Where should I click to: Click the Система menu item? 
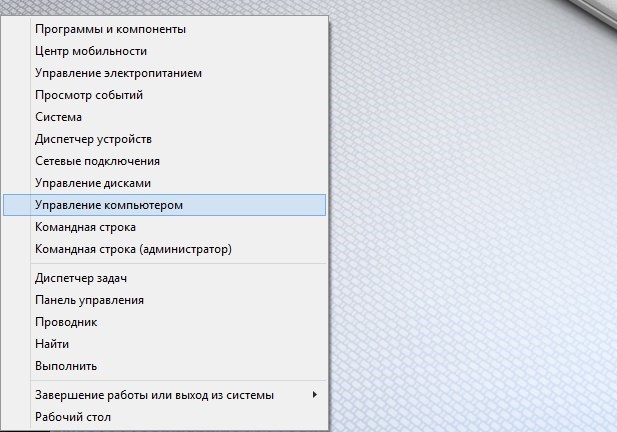pos(164,117)
